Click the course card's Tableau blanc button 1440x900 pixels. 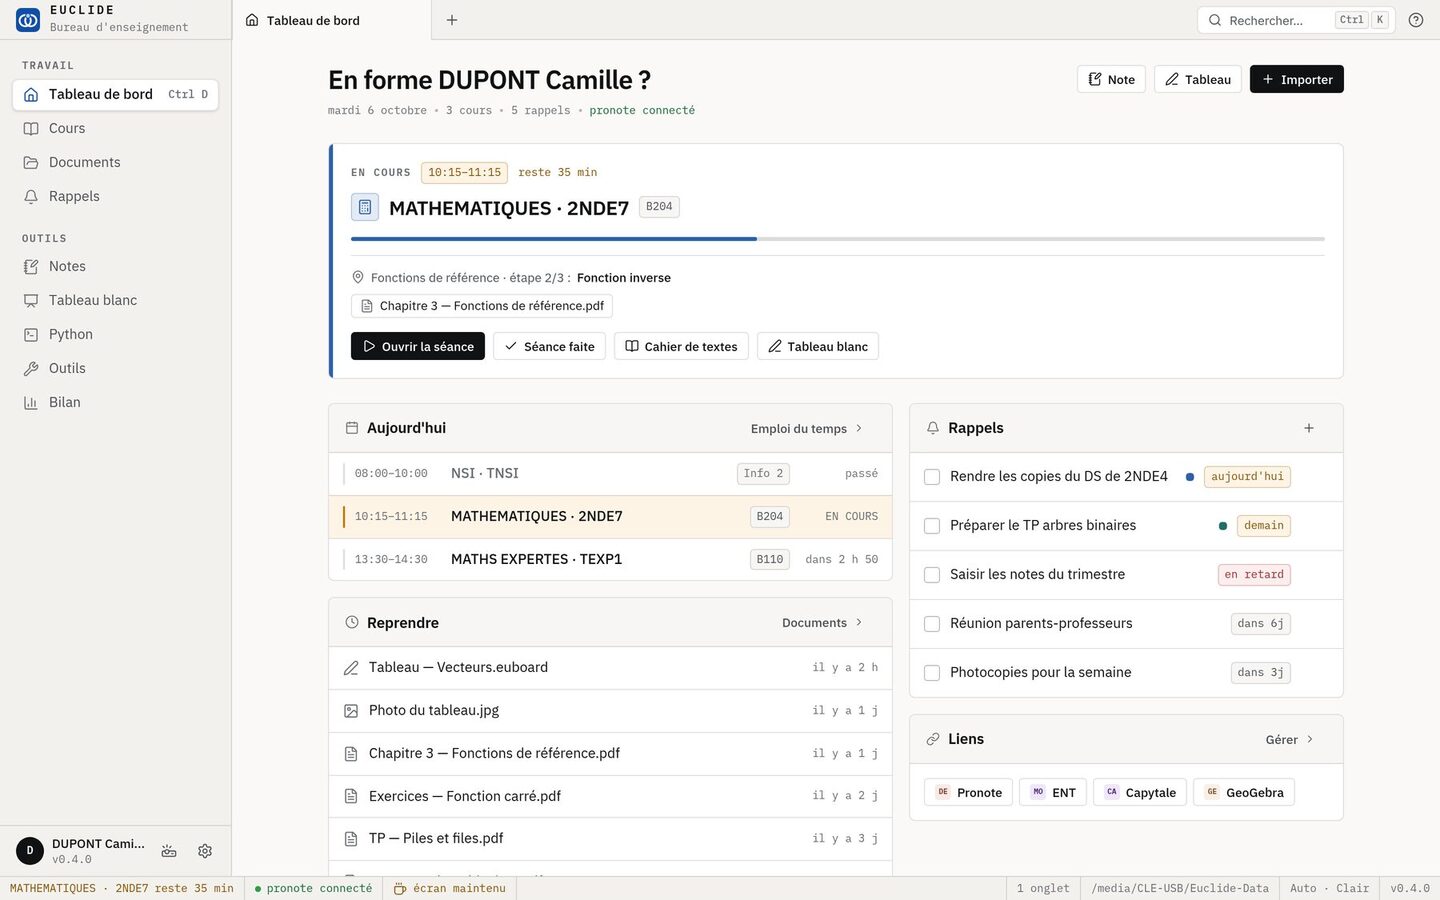(x=818, y=346)
